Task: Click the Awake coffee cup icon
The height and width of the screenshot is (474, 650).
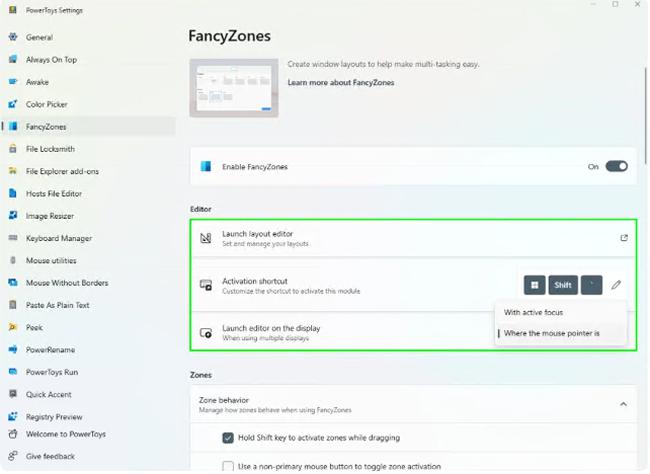Action: point(13,82)
